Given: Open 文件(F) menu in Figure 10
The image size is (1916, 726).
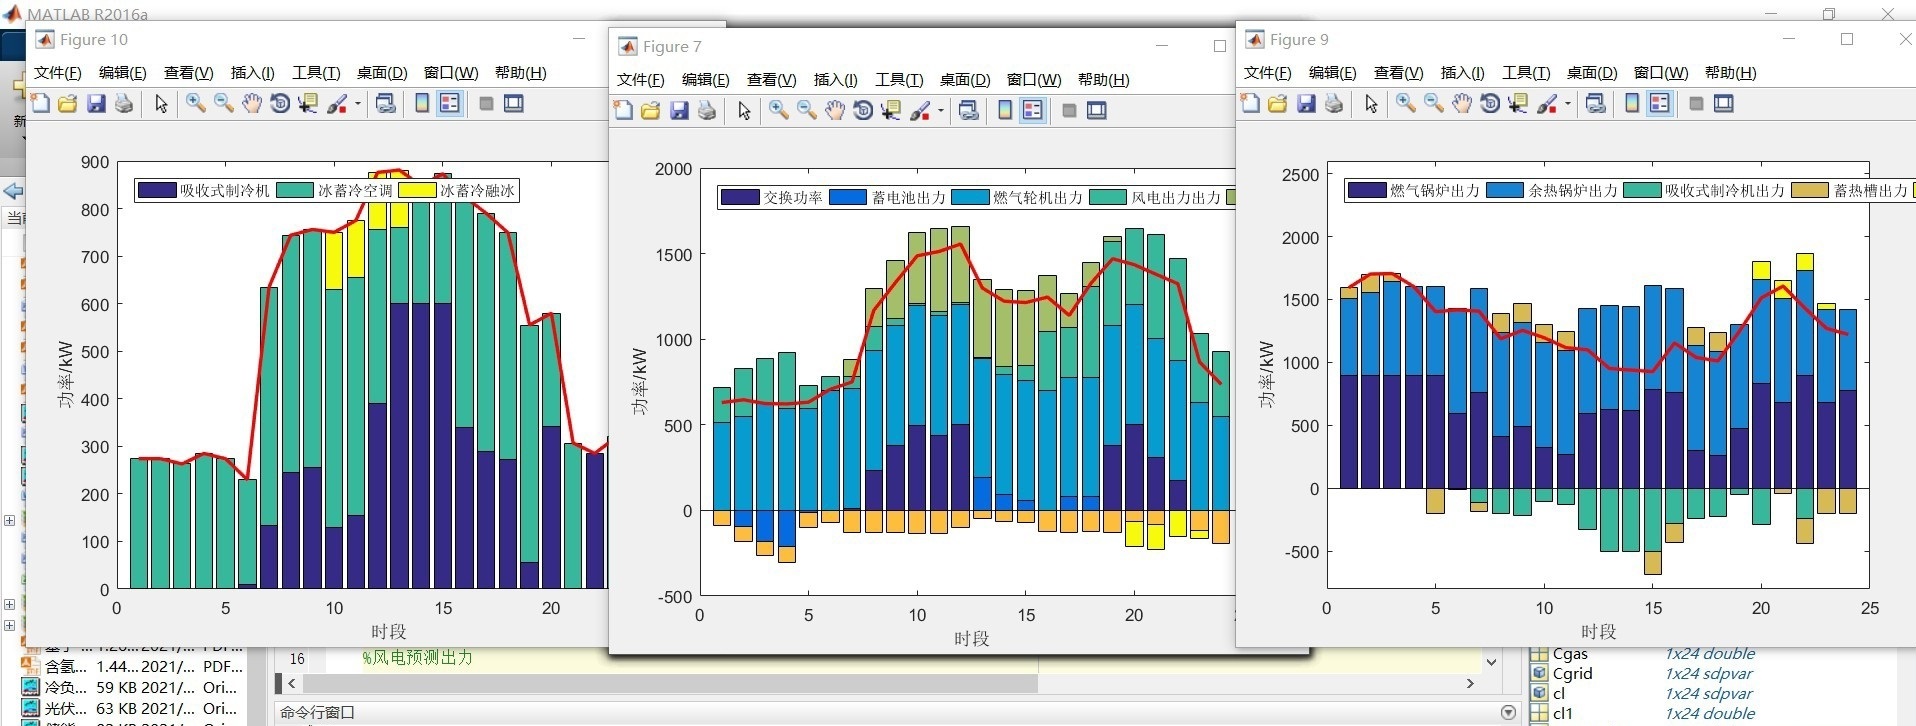Looking at the screenshot, I should click(x=58, y=73).
